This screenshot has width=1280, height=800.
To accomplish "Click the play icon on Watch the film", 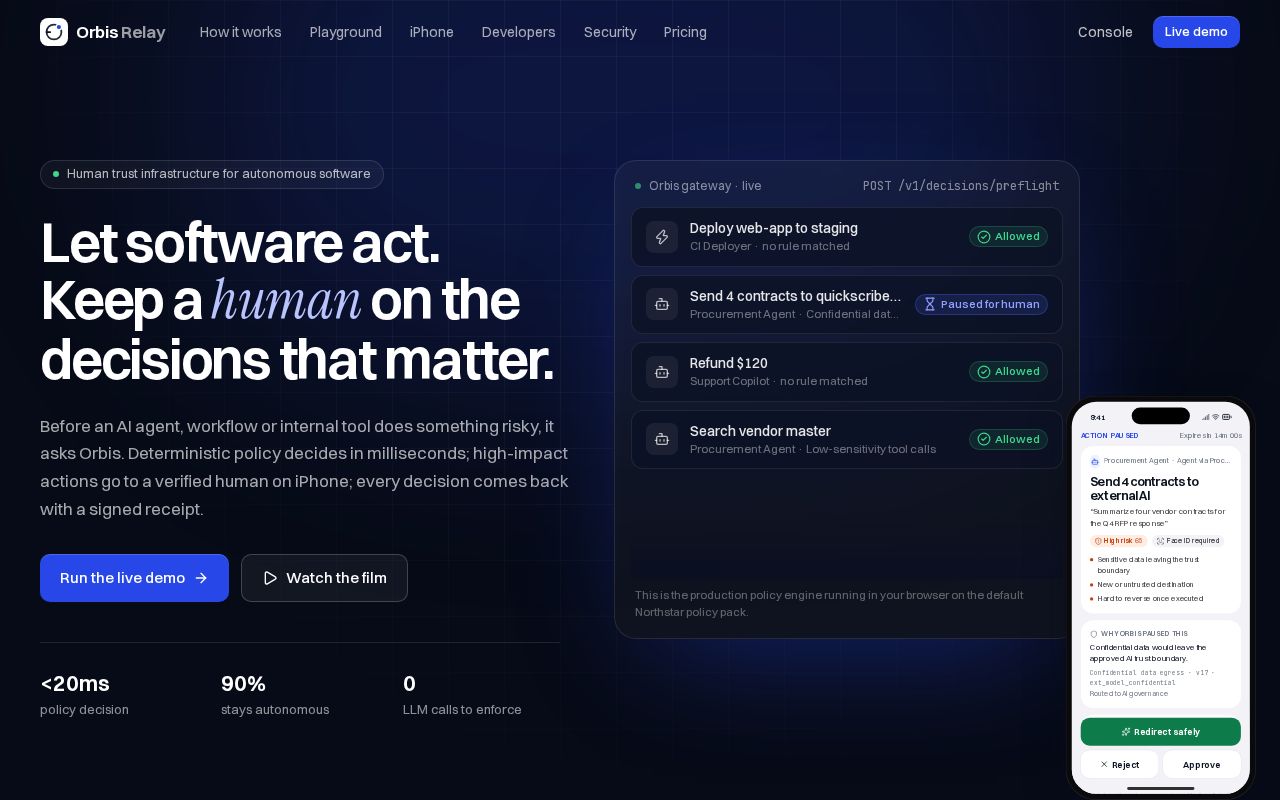I will click(x=270, y=578).
